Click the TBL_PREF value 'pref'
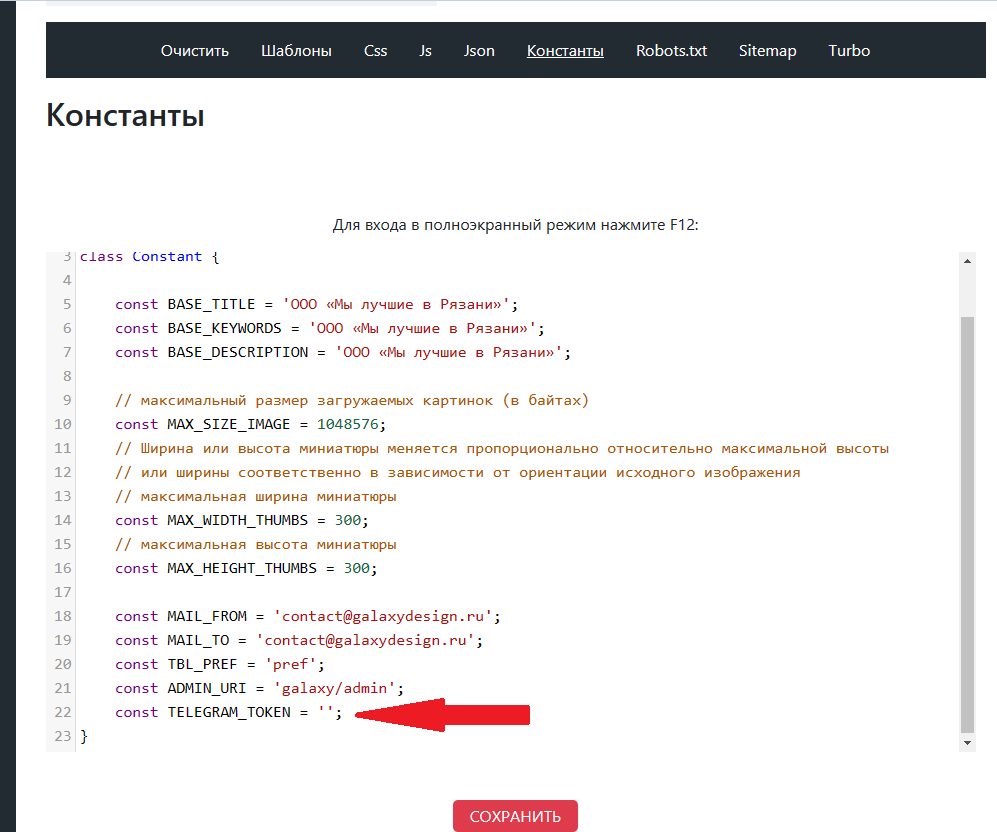997x832 pixels. [x=291, y=665]
